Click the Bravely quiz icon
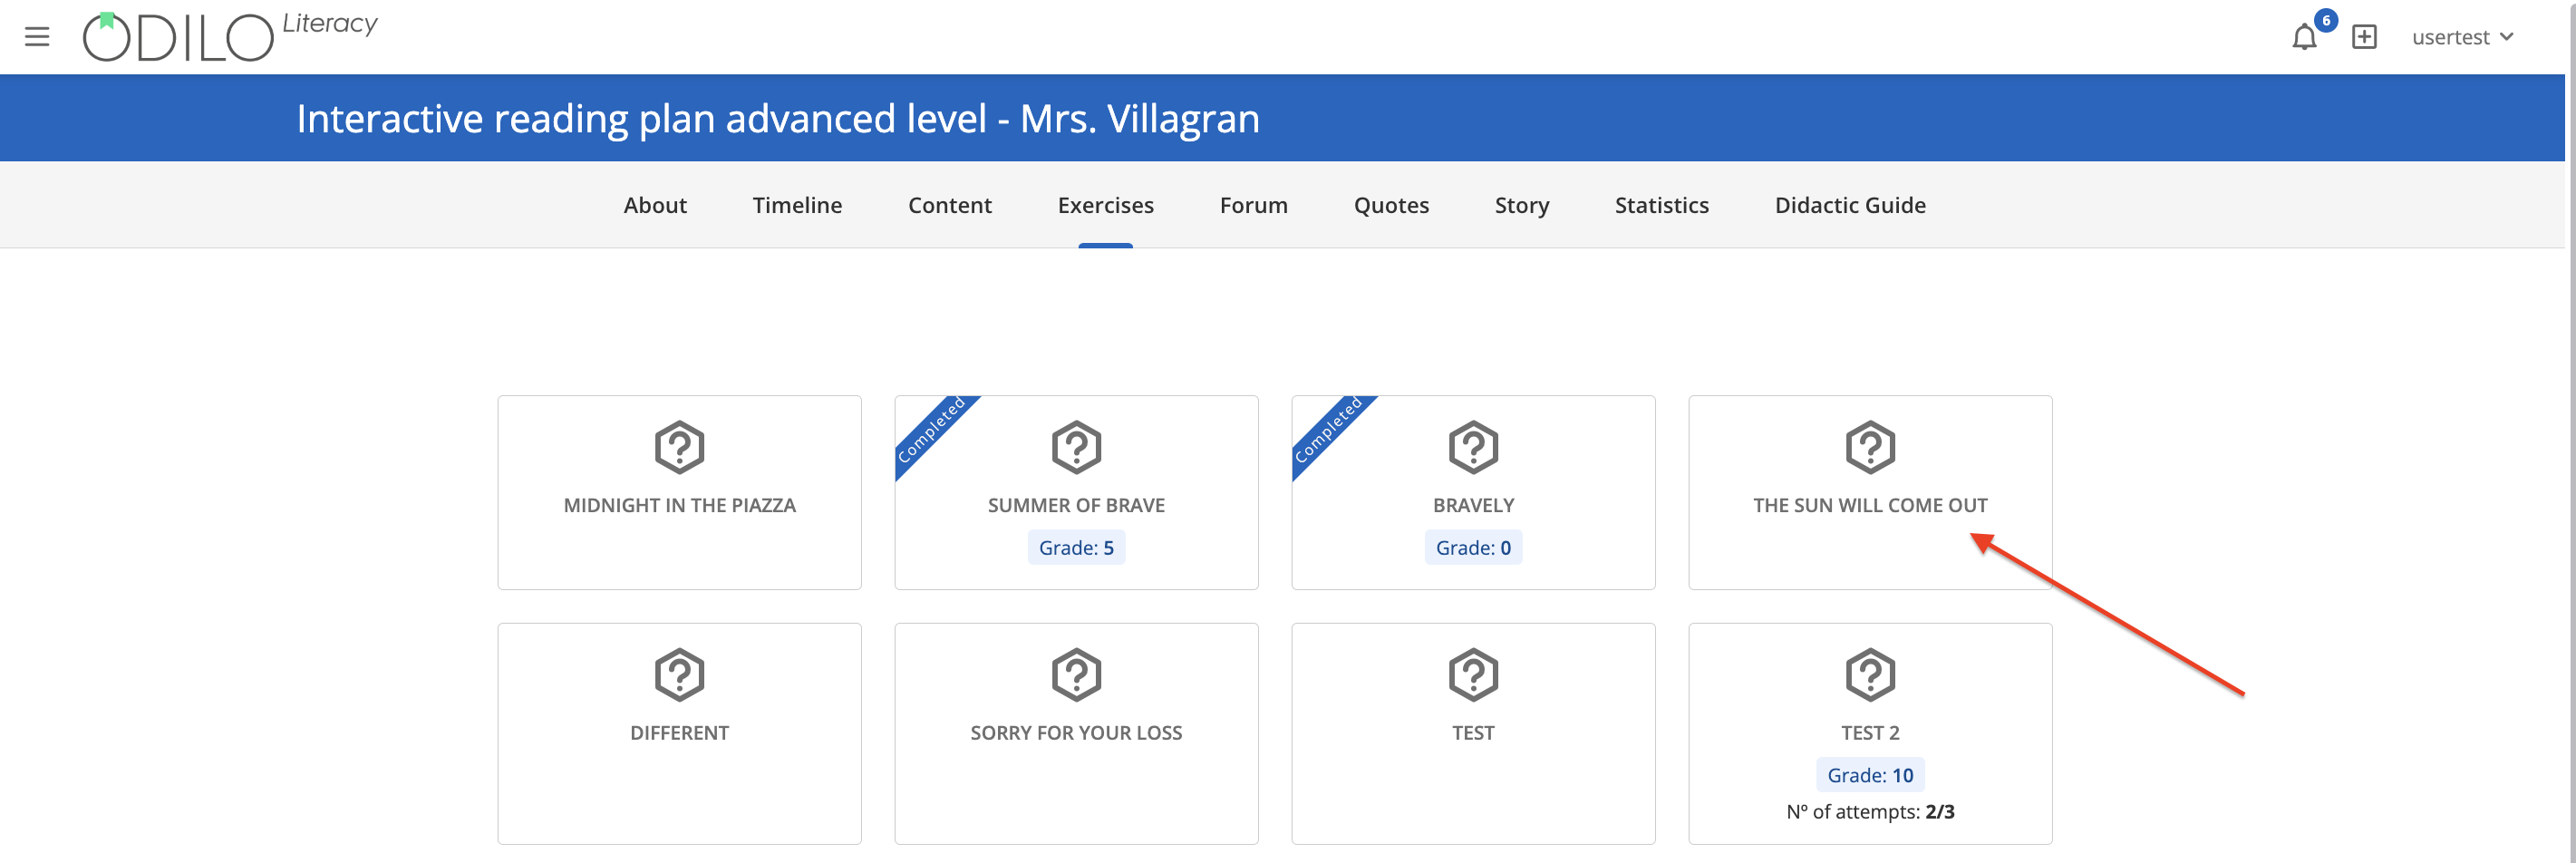The width and height of the screenshot is (2576, 863). tap(1473, 447)
